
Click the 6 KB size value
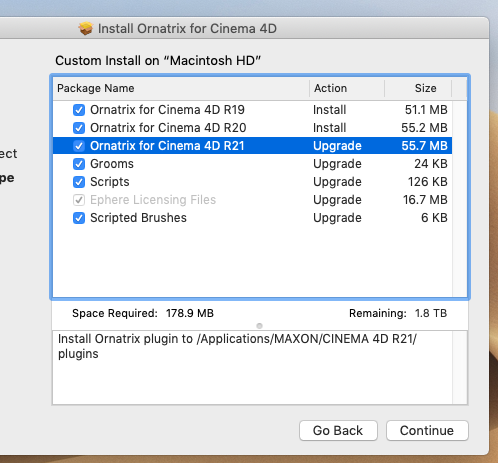pyautogui.click(x=434, y=218)
